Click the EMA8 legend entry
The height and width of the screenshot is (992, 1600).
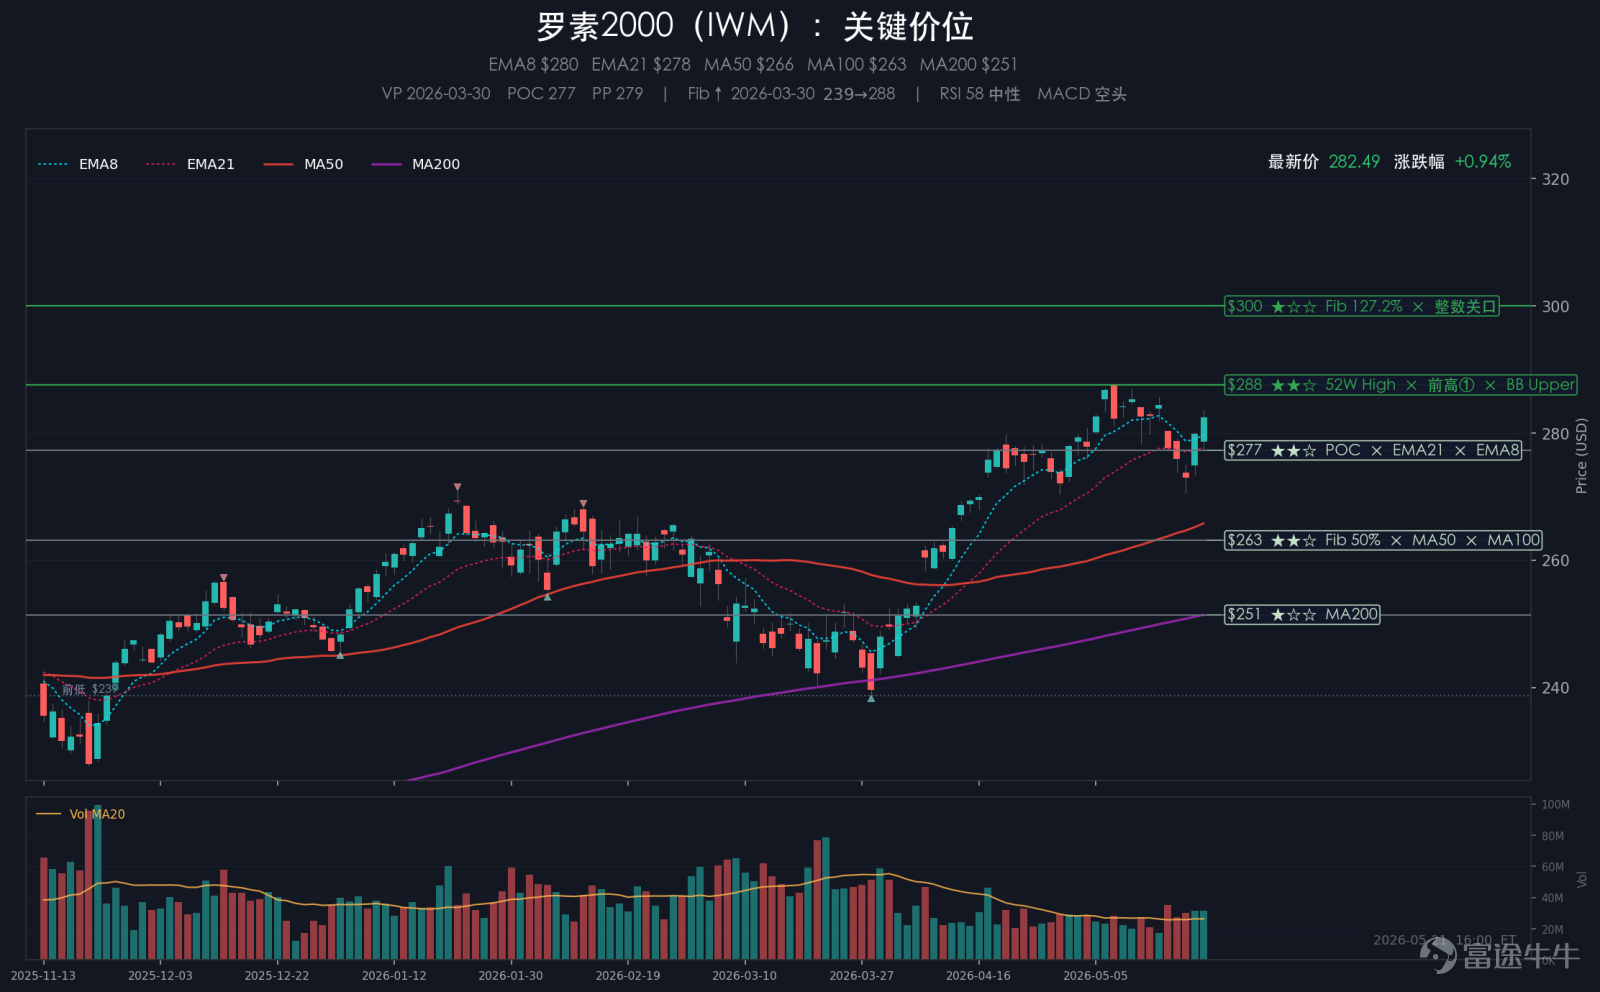[78, 164]
